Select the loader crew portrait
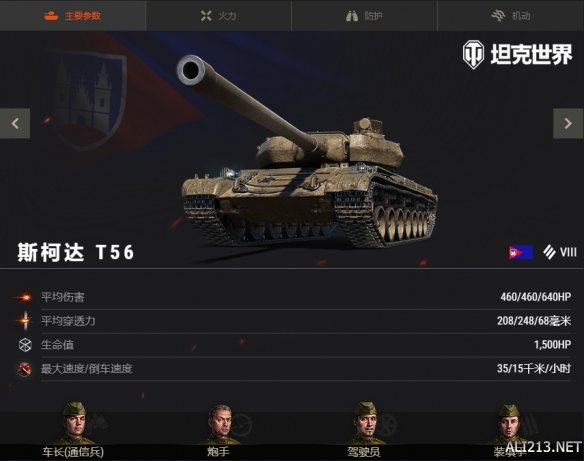 click(x=510, y=425)
